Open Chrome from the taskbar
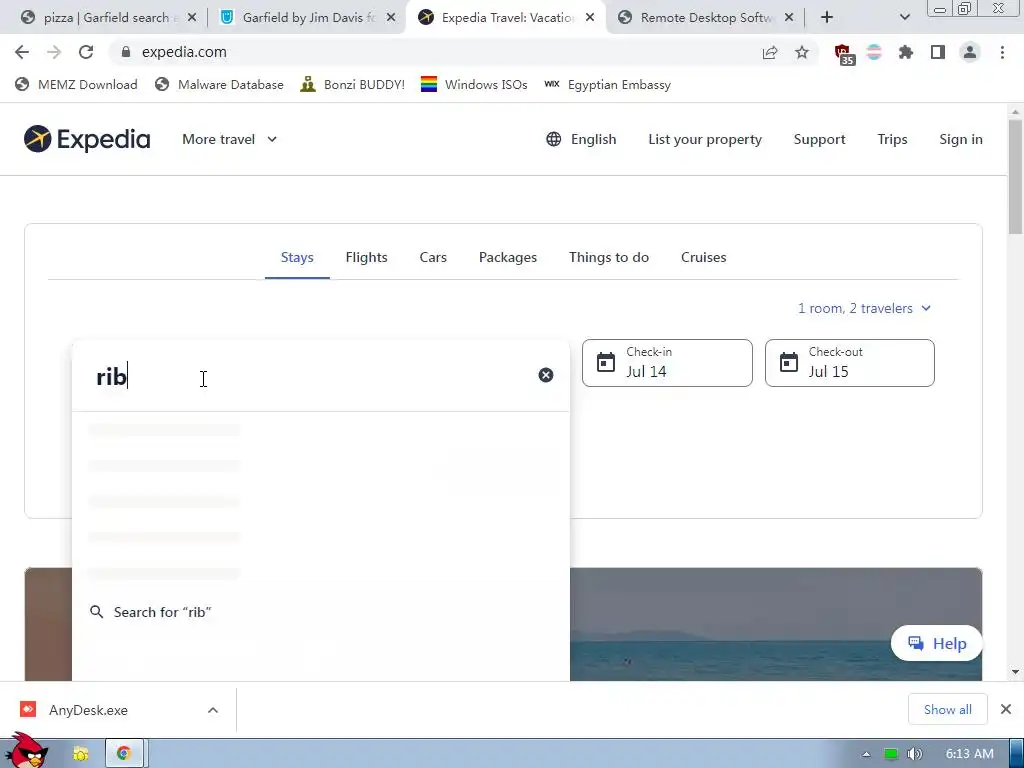Image resolution: width=1024 pixels, height=768 pixels. click(x=124, y=754)
